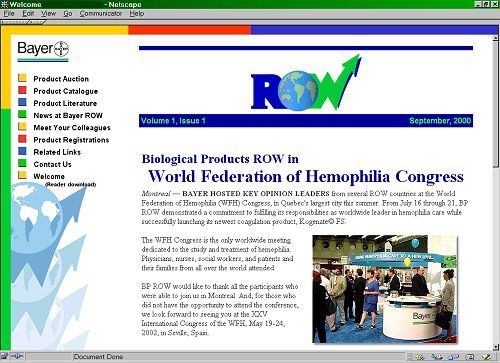
Task: Click the scrollbar up arrow
Action: point(495,38)
